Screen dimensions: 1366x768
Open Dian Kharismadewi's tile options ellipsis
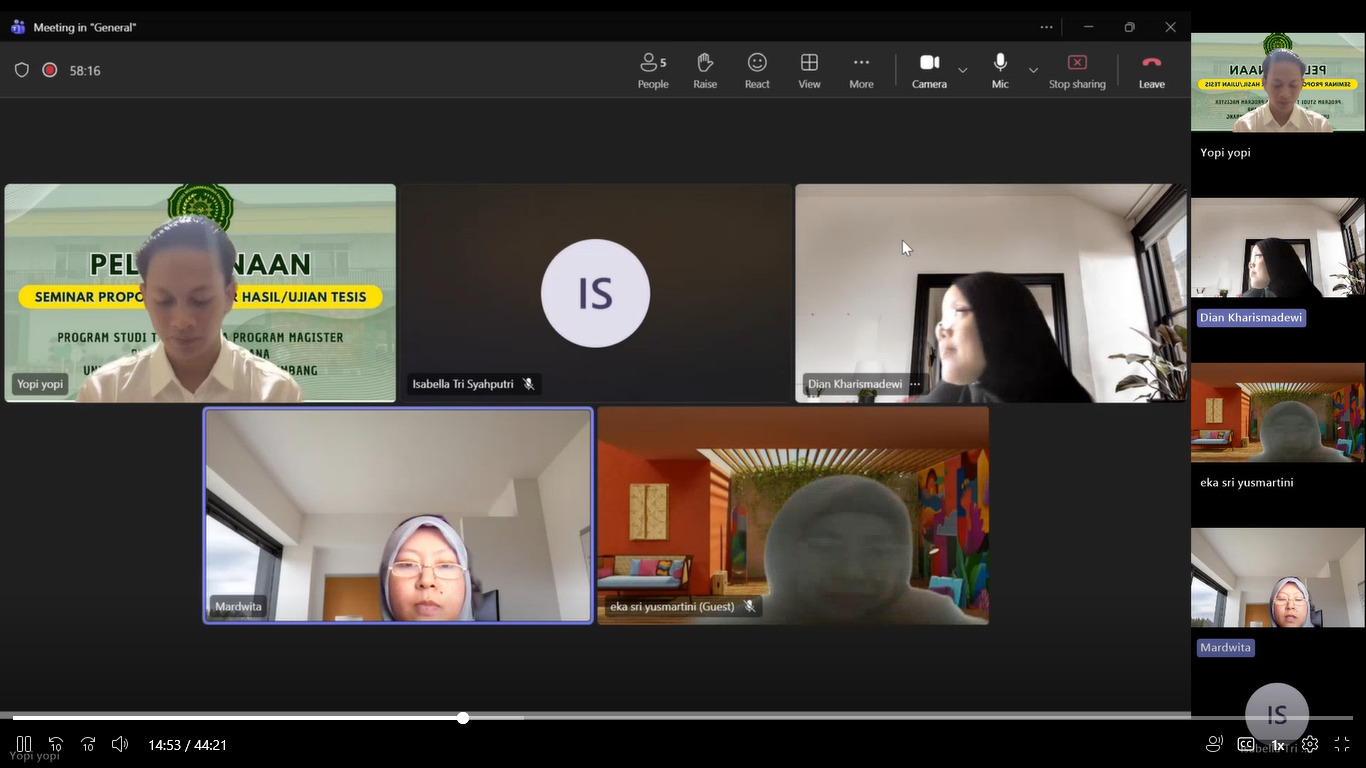click(915, 384)
